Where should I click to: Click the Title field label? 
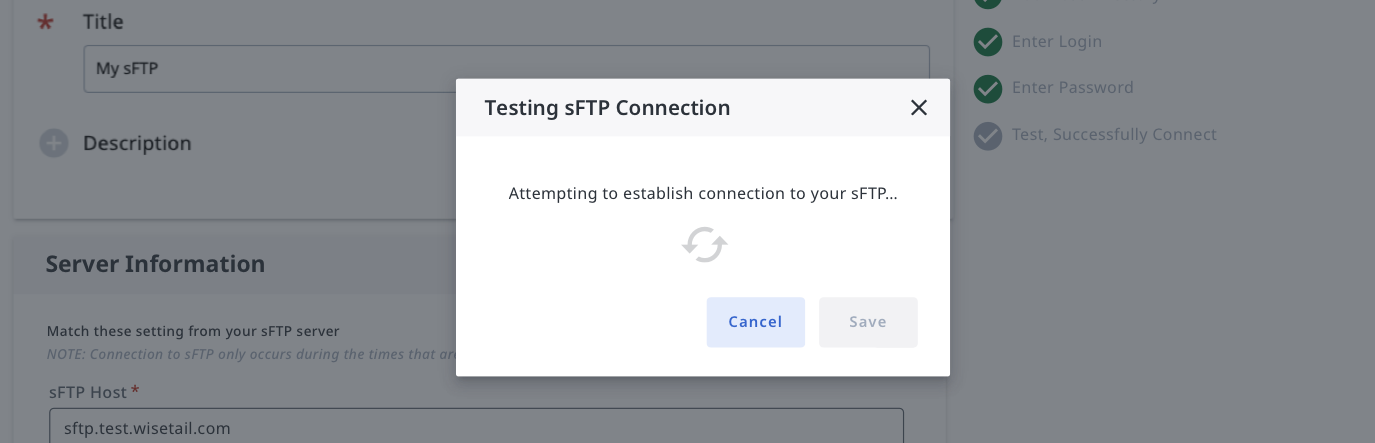pos(103,22)
